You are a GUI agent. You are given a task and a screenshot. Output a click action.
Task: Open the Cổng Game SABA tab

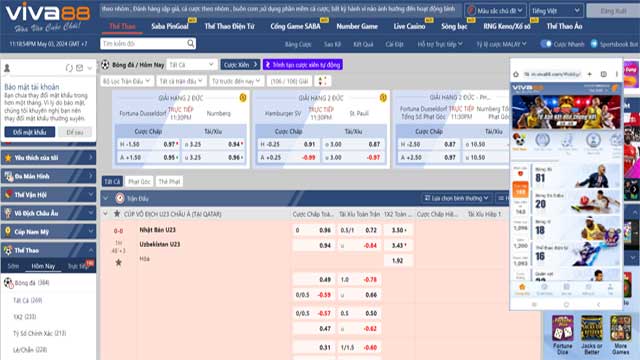[295, 26]
